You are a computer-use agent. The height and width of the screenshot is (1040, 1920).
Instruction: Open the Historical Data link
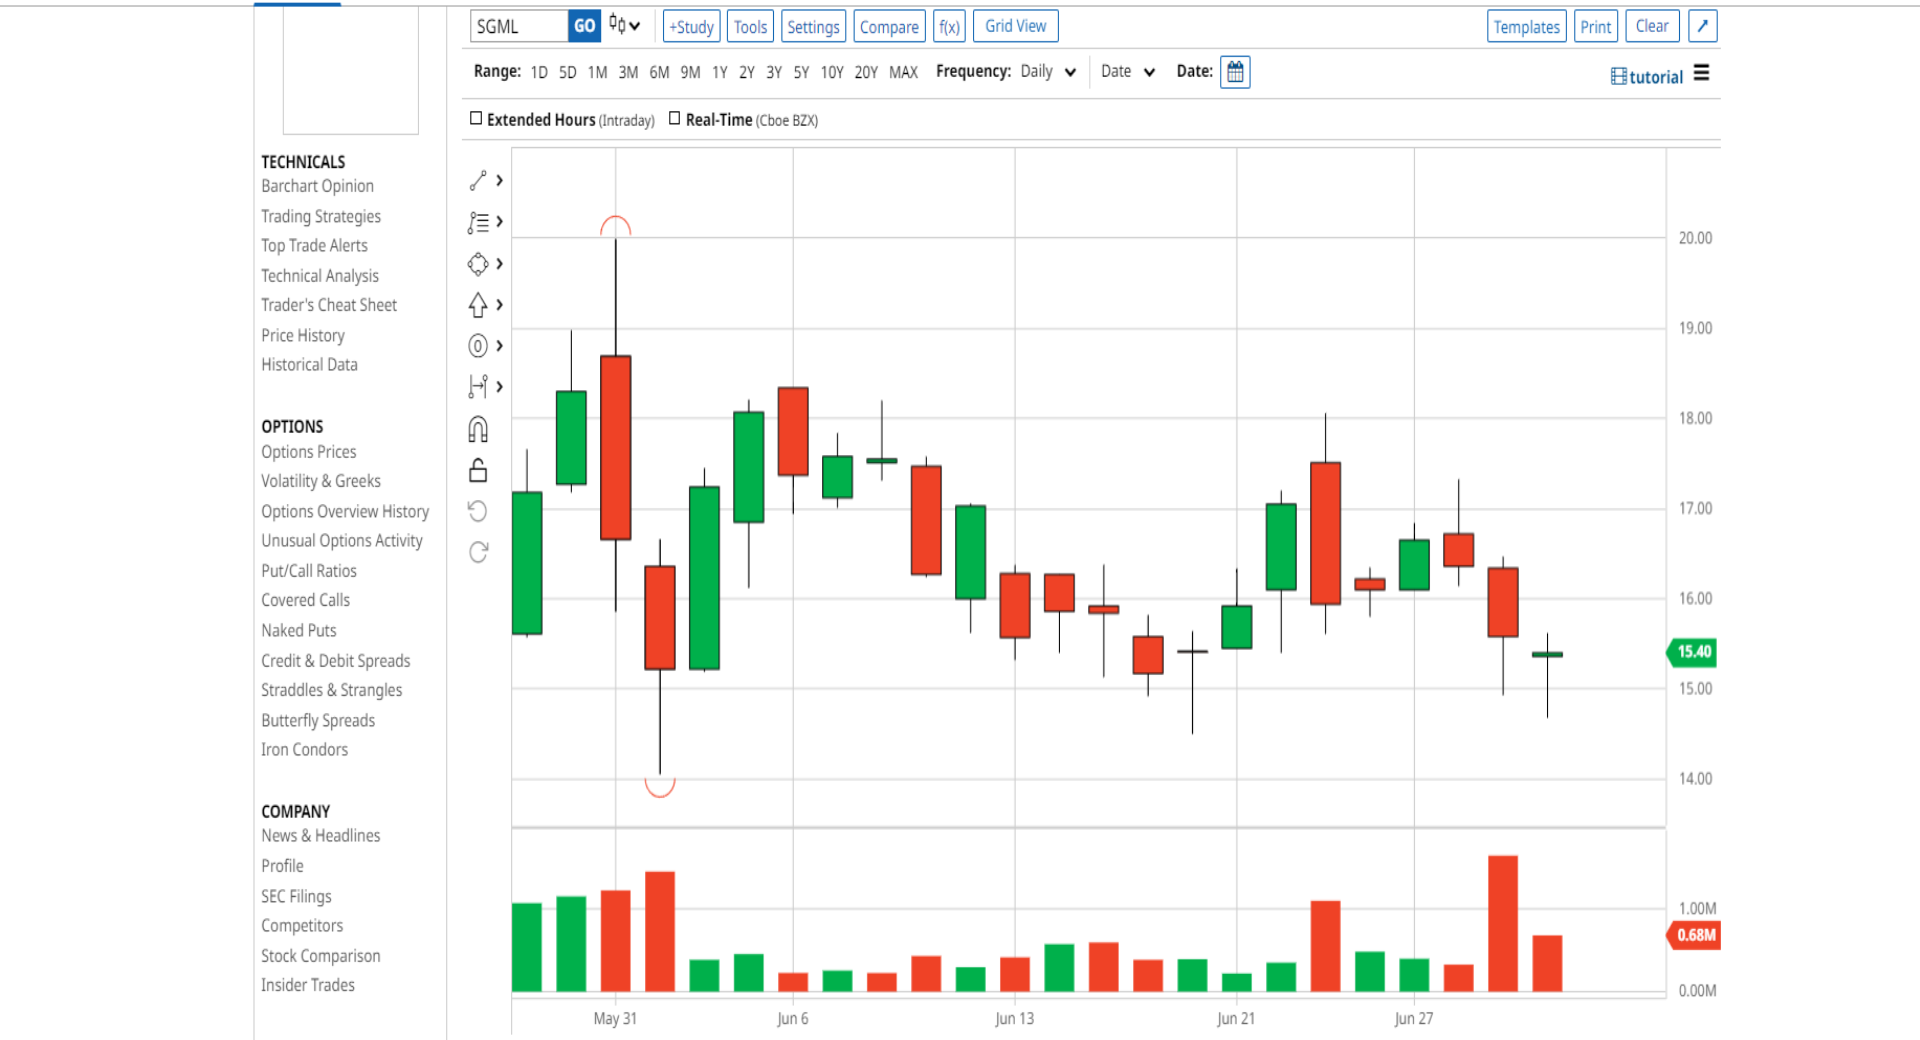[309, 365]
